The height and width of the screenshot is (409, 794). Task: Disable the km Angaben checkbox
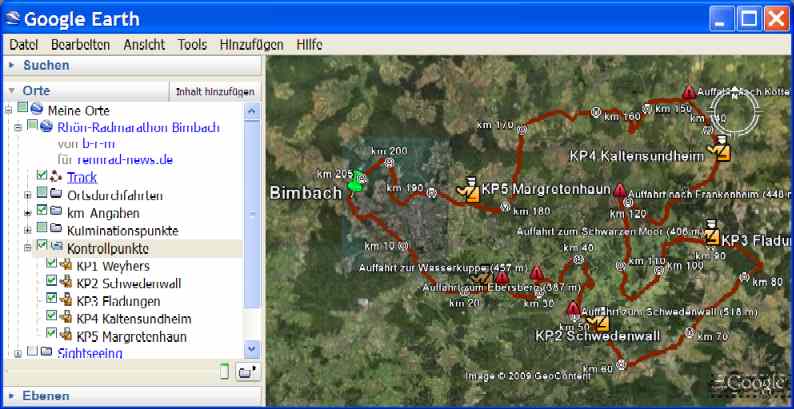(42, 212)
